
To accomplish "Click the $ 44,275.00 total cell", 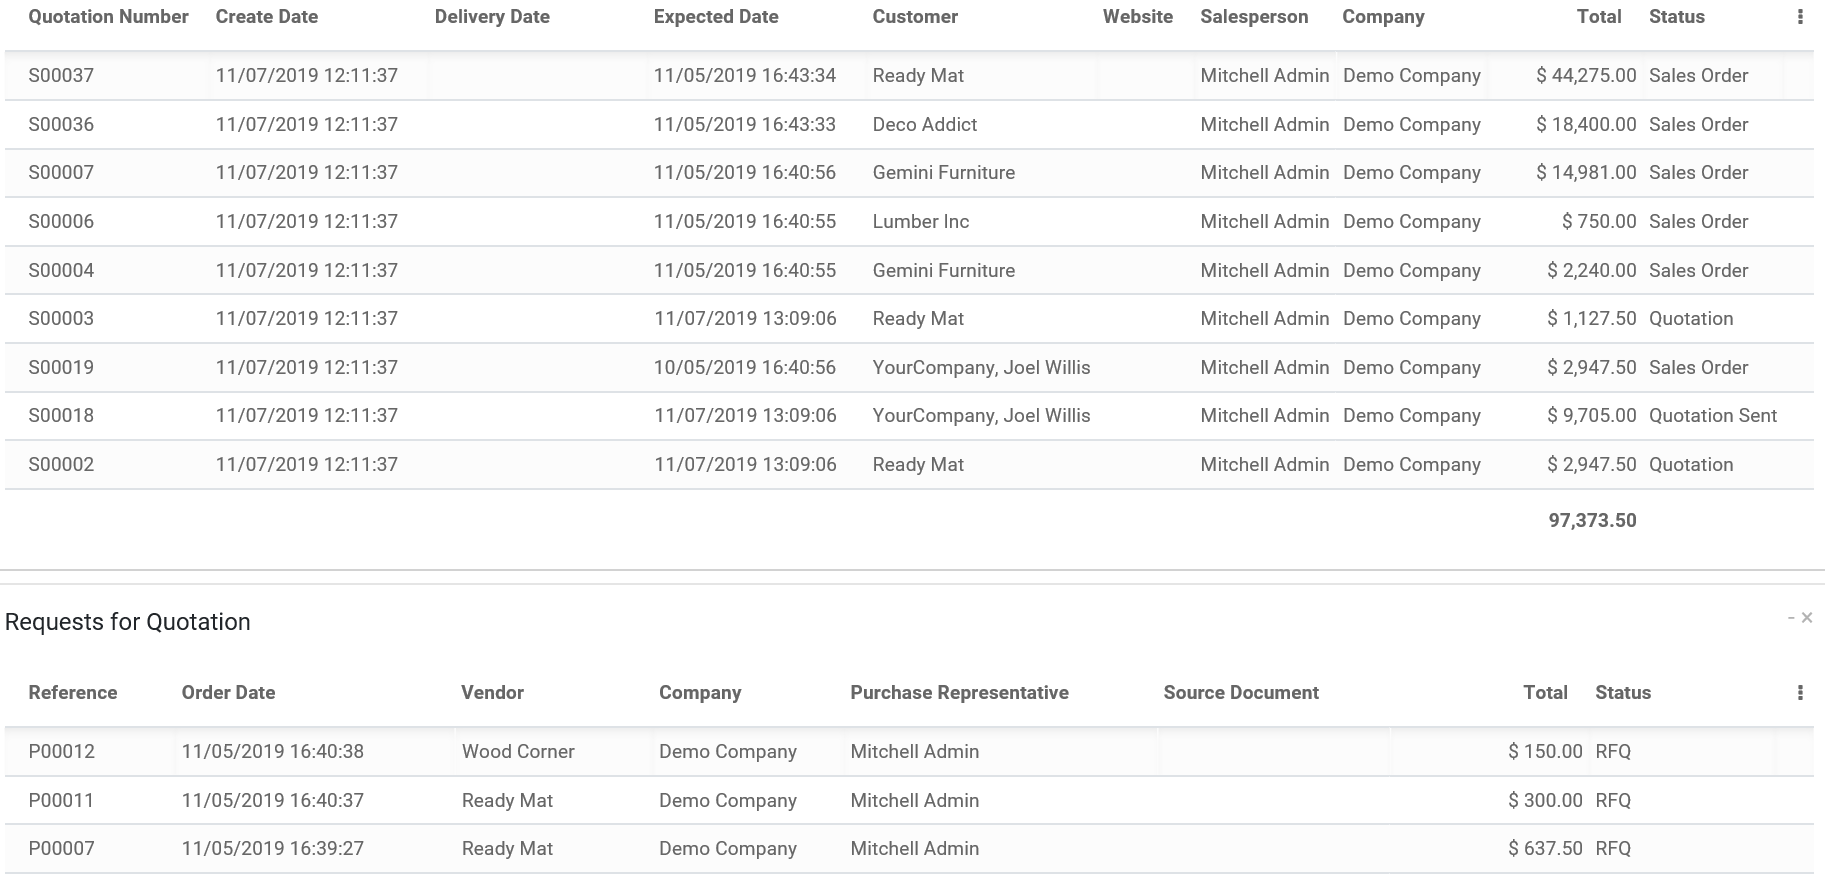I will tap(1586, 76).
